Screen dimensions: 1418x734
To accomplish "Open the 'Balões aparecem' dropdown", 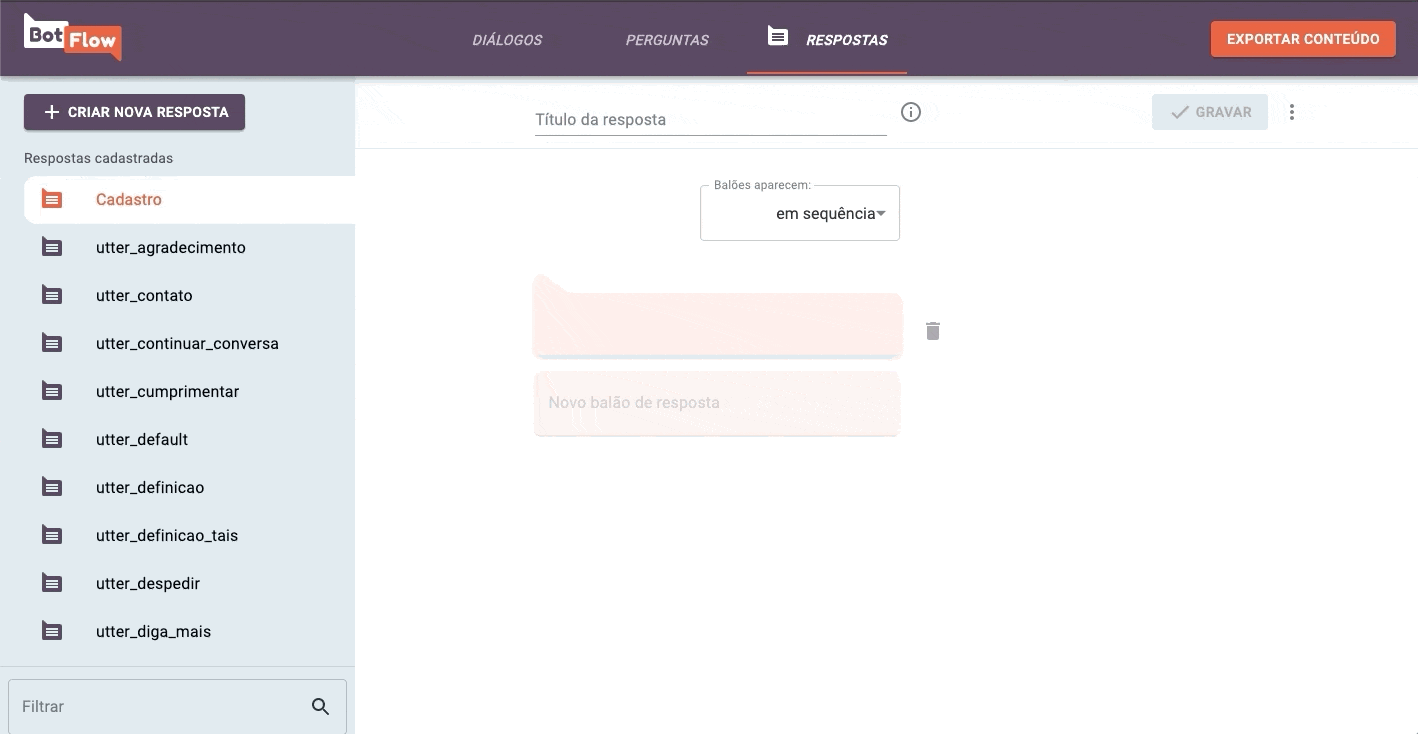I will click(800, 214).
